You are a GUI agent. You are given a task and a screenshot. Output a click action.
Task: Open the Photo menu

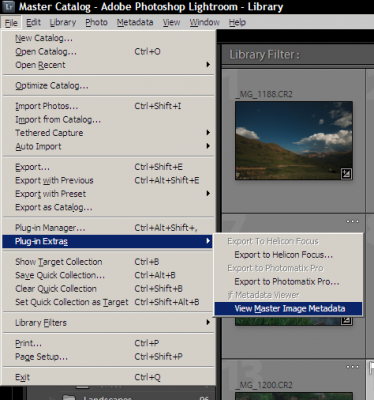[96, 22]
